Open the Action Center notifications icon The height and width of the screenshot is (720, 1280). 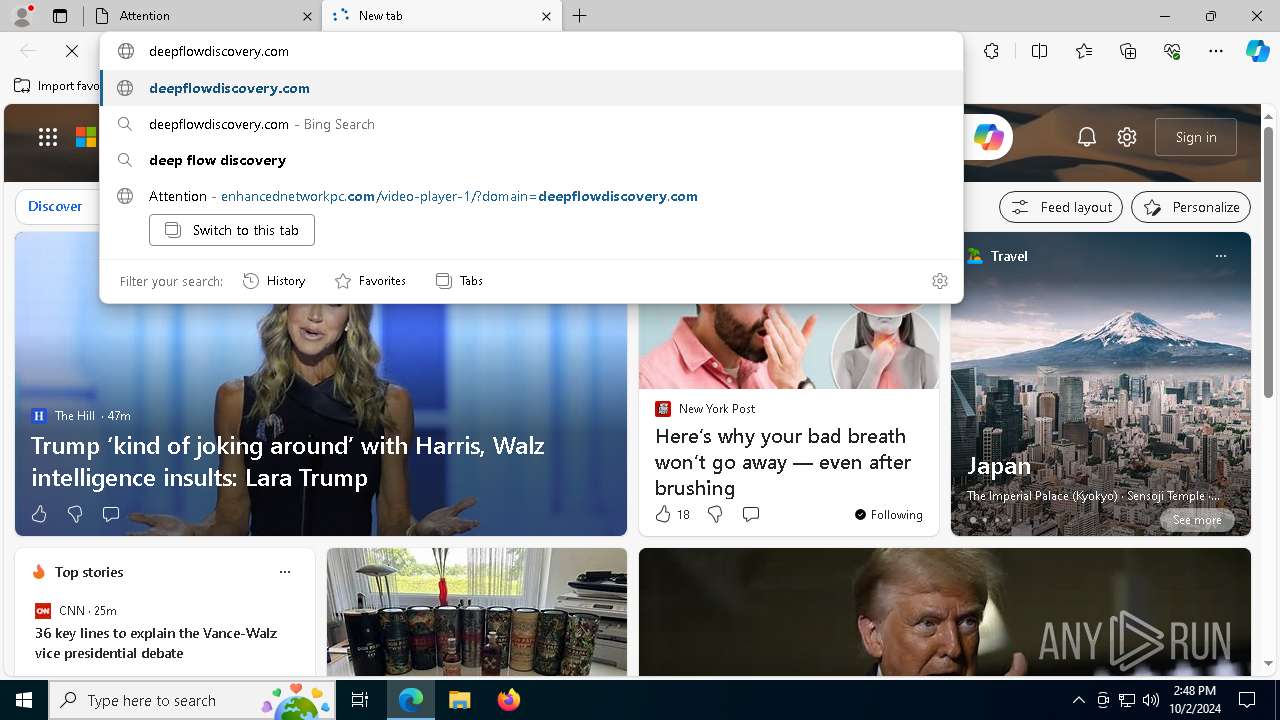pos(1247,700)
